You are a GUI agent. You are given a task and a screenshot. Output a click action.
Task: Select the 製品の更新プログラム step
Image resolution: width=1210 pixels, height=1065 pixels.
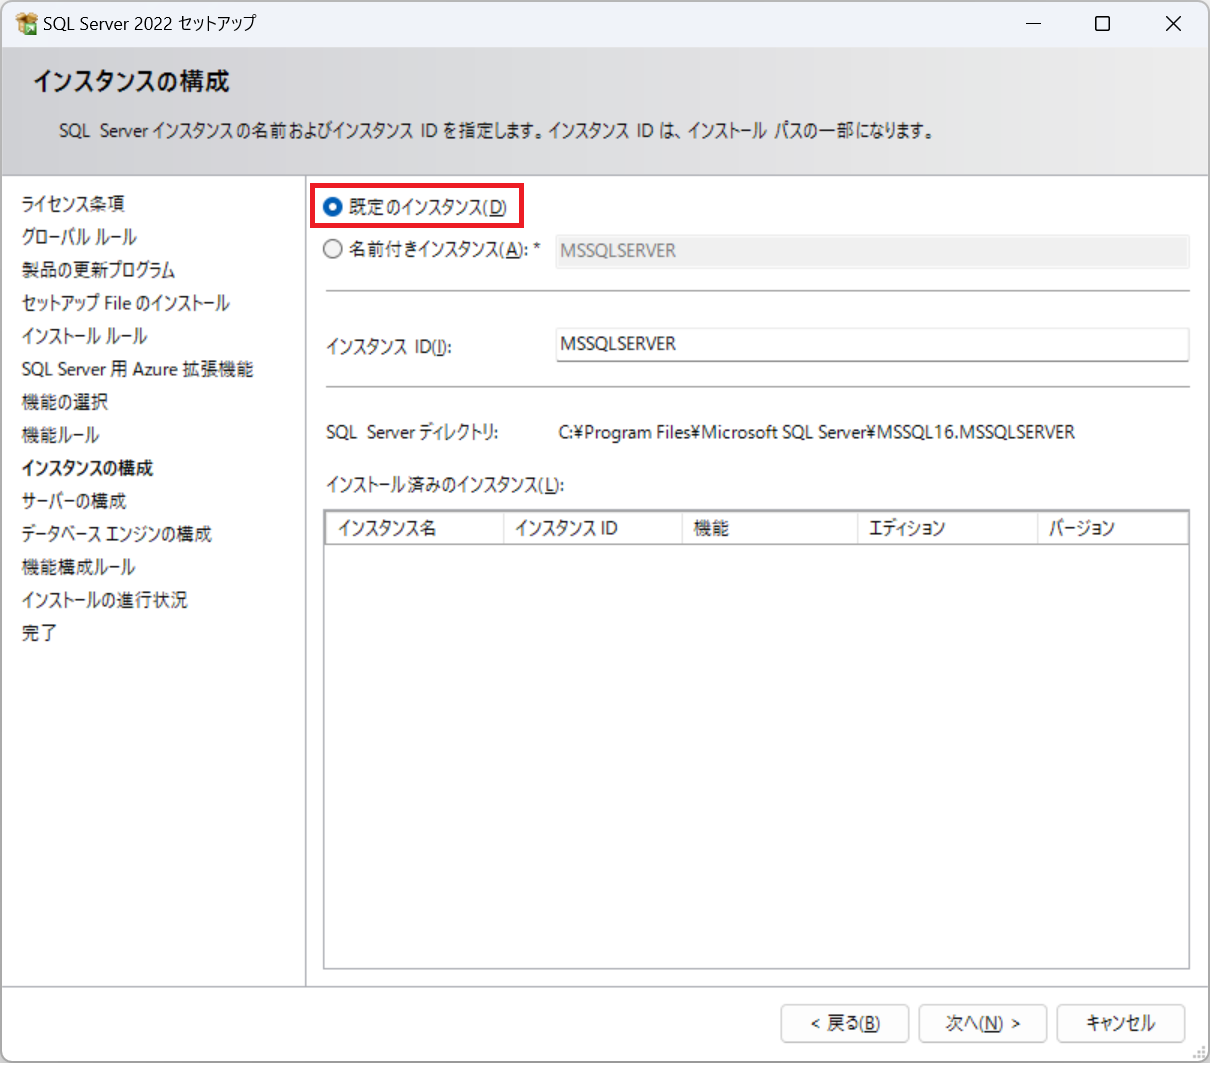tap(98, 270)
